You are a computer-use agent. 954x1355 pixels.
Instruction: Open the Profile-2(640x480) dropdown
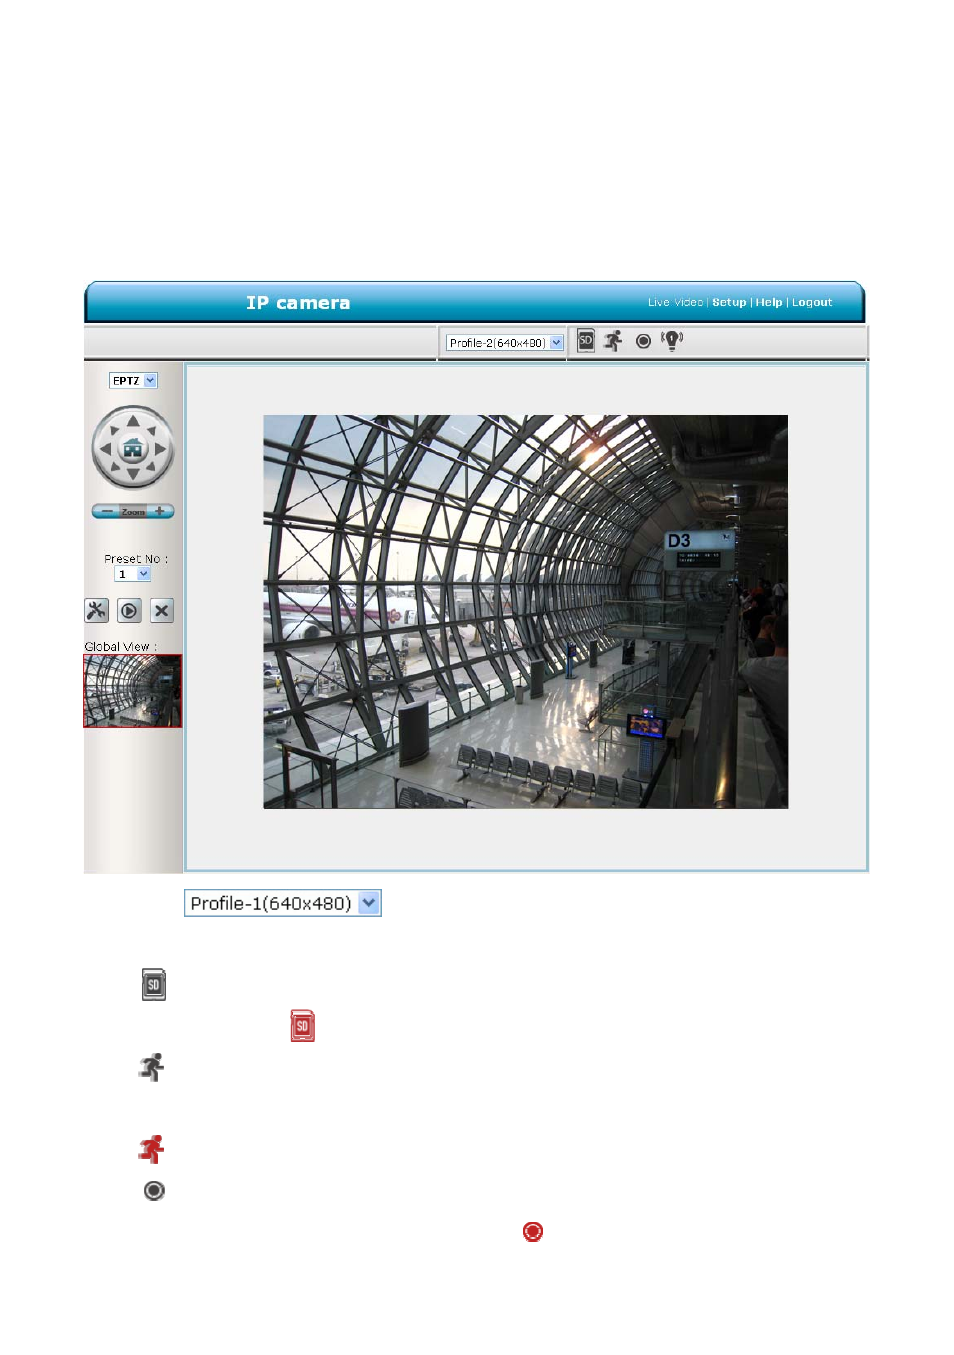505,343
